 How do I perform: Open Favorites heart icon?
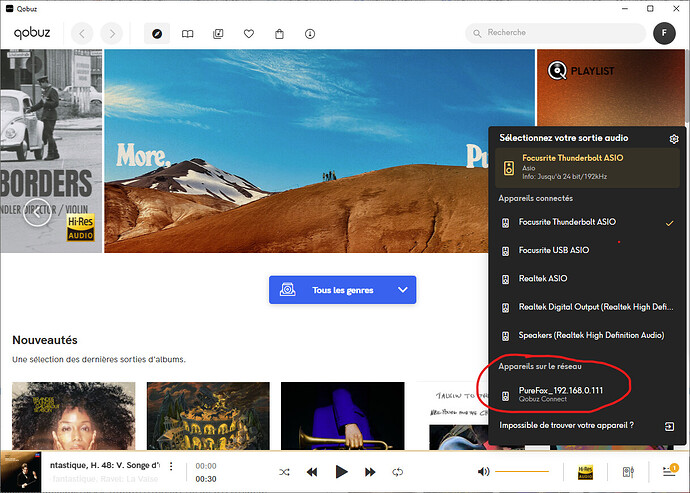pyautogui.click(x=249, y=34)
